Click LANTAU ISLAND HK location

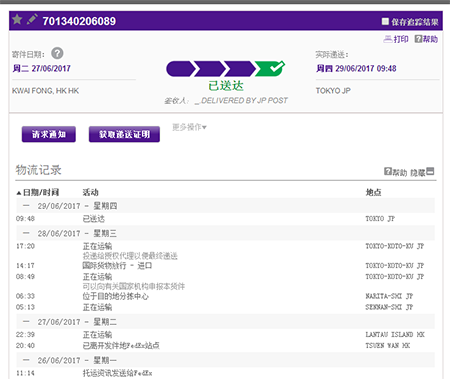tap(395, 334)
